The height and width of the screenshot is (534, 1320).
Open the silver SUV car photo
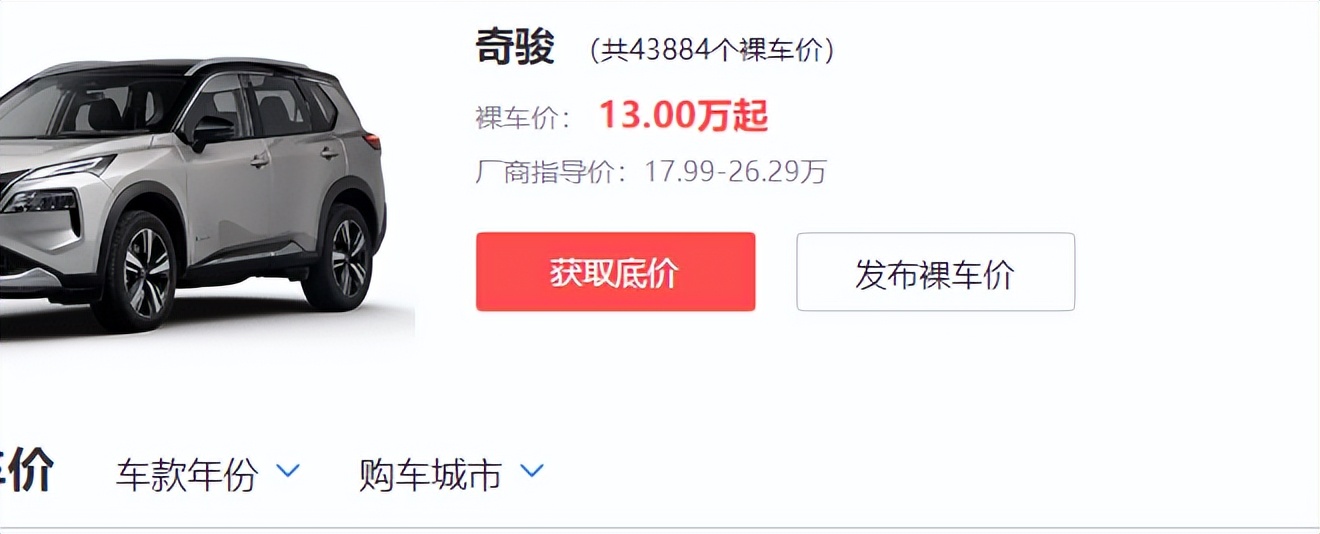point(193,195)
